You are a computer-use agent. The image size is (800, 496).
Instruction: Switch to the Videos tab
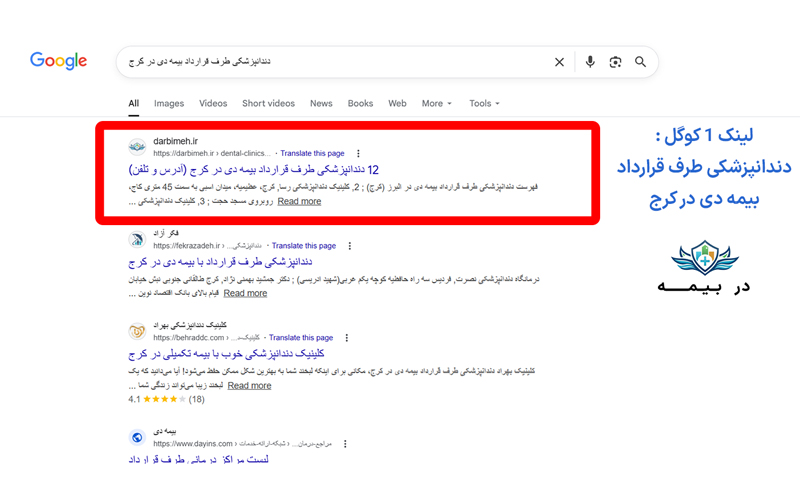pos(213,104)
